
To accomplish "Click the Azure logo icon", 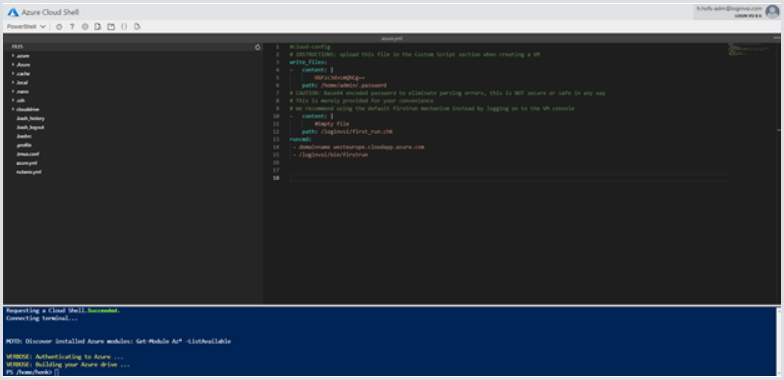I will 13,12.
